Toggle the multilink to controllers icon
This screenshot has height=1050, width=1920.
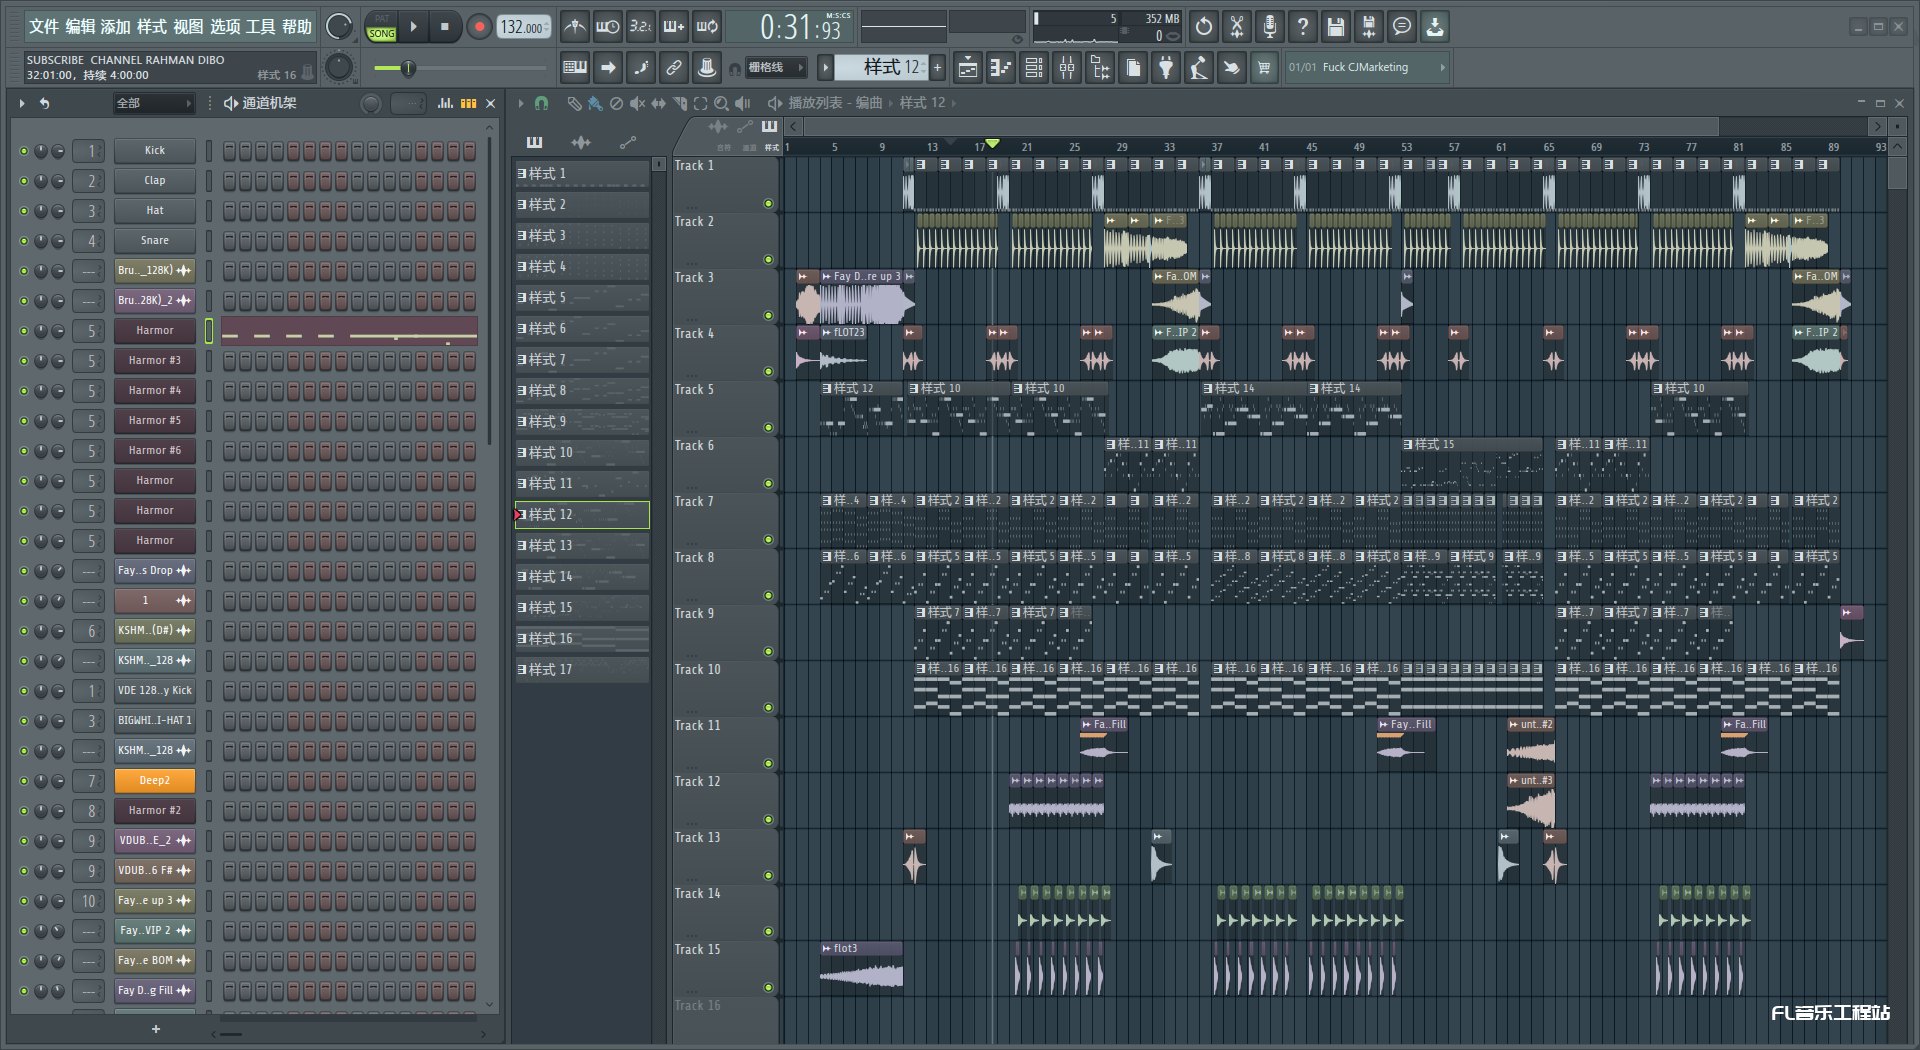point(707,68)
